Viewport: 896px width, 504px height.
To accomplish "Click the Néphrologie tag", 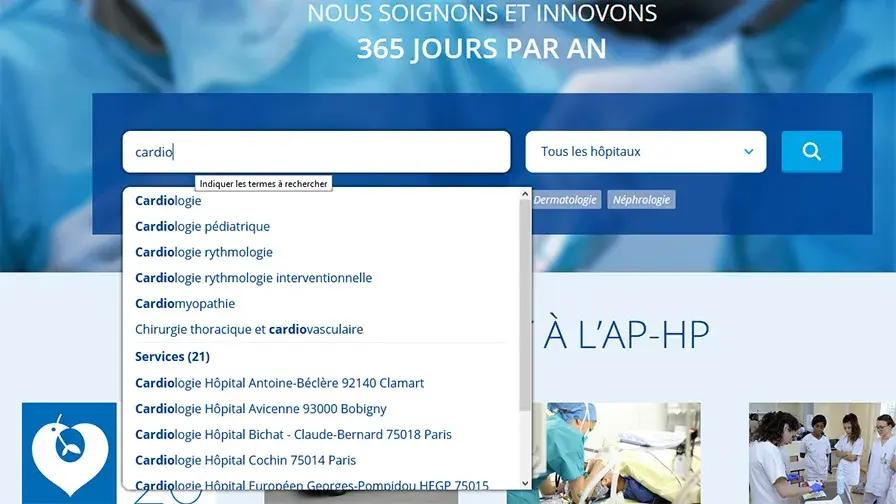I will point(641,199).
